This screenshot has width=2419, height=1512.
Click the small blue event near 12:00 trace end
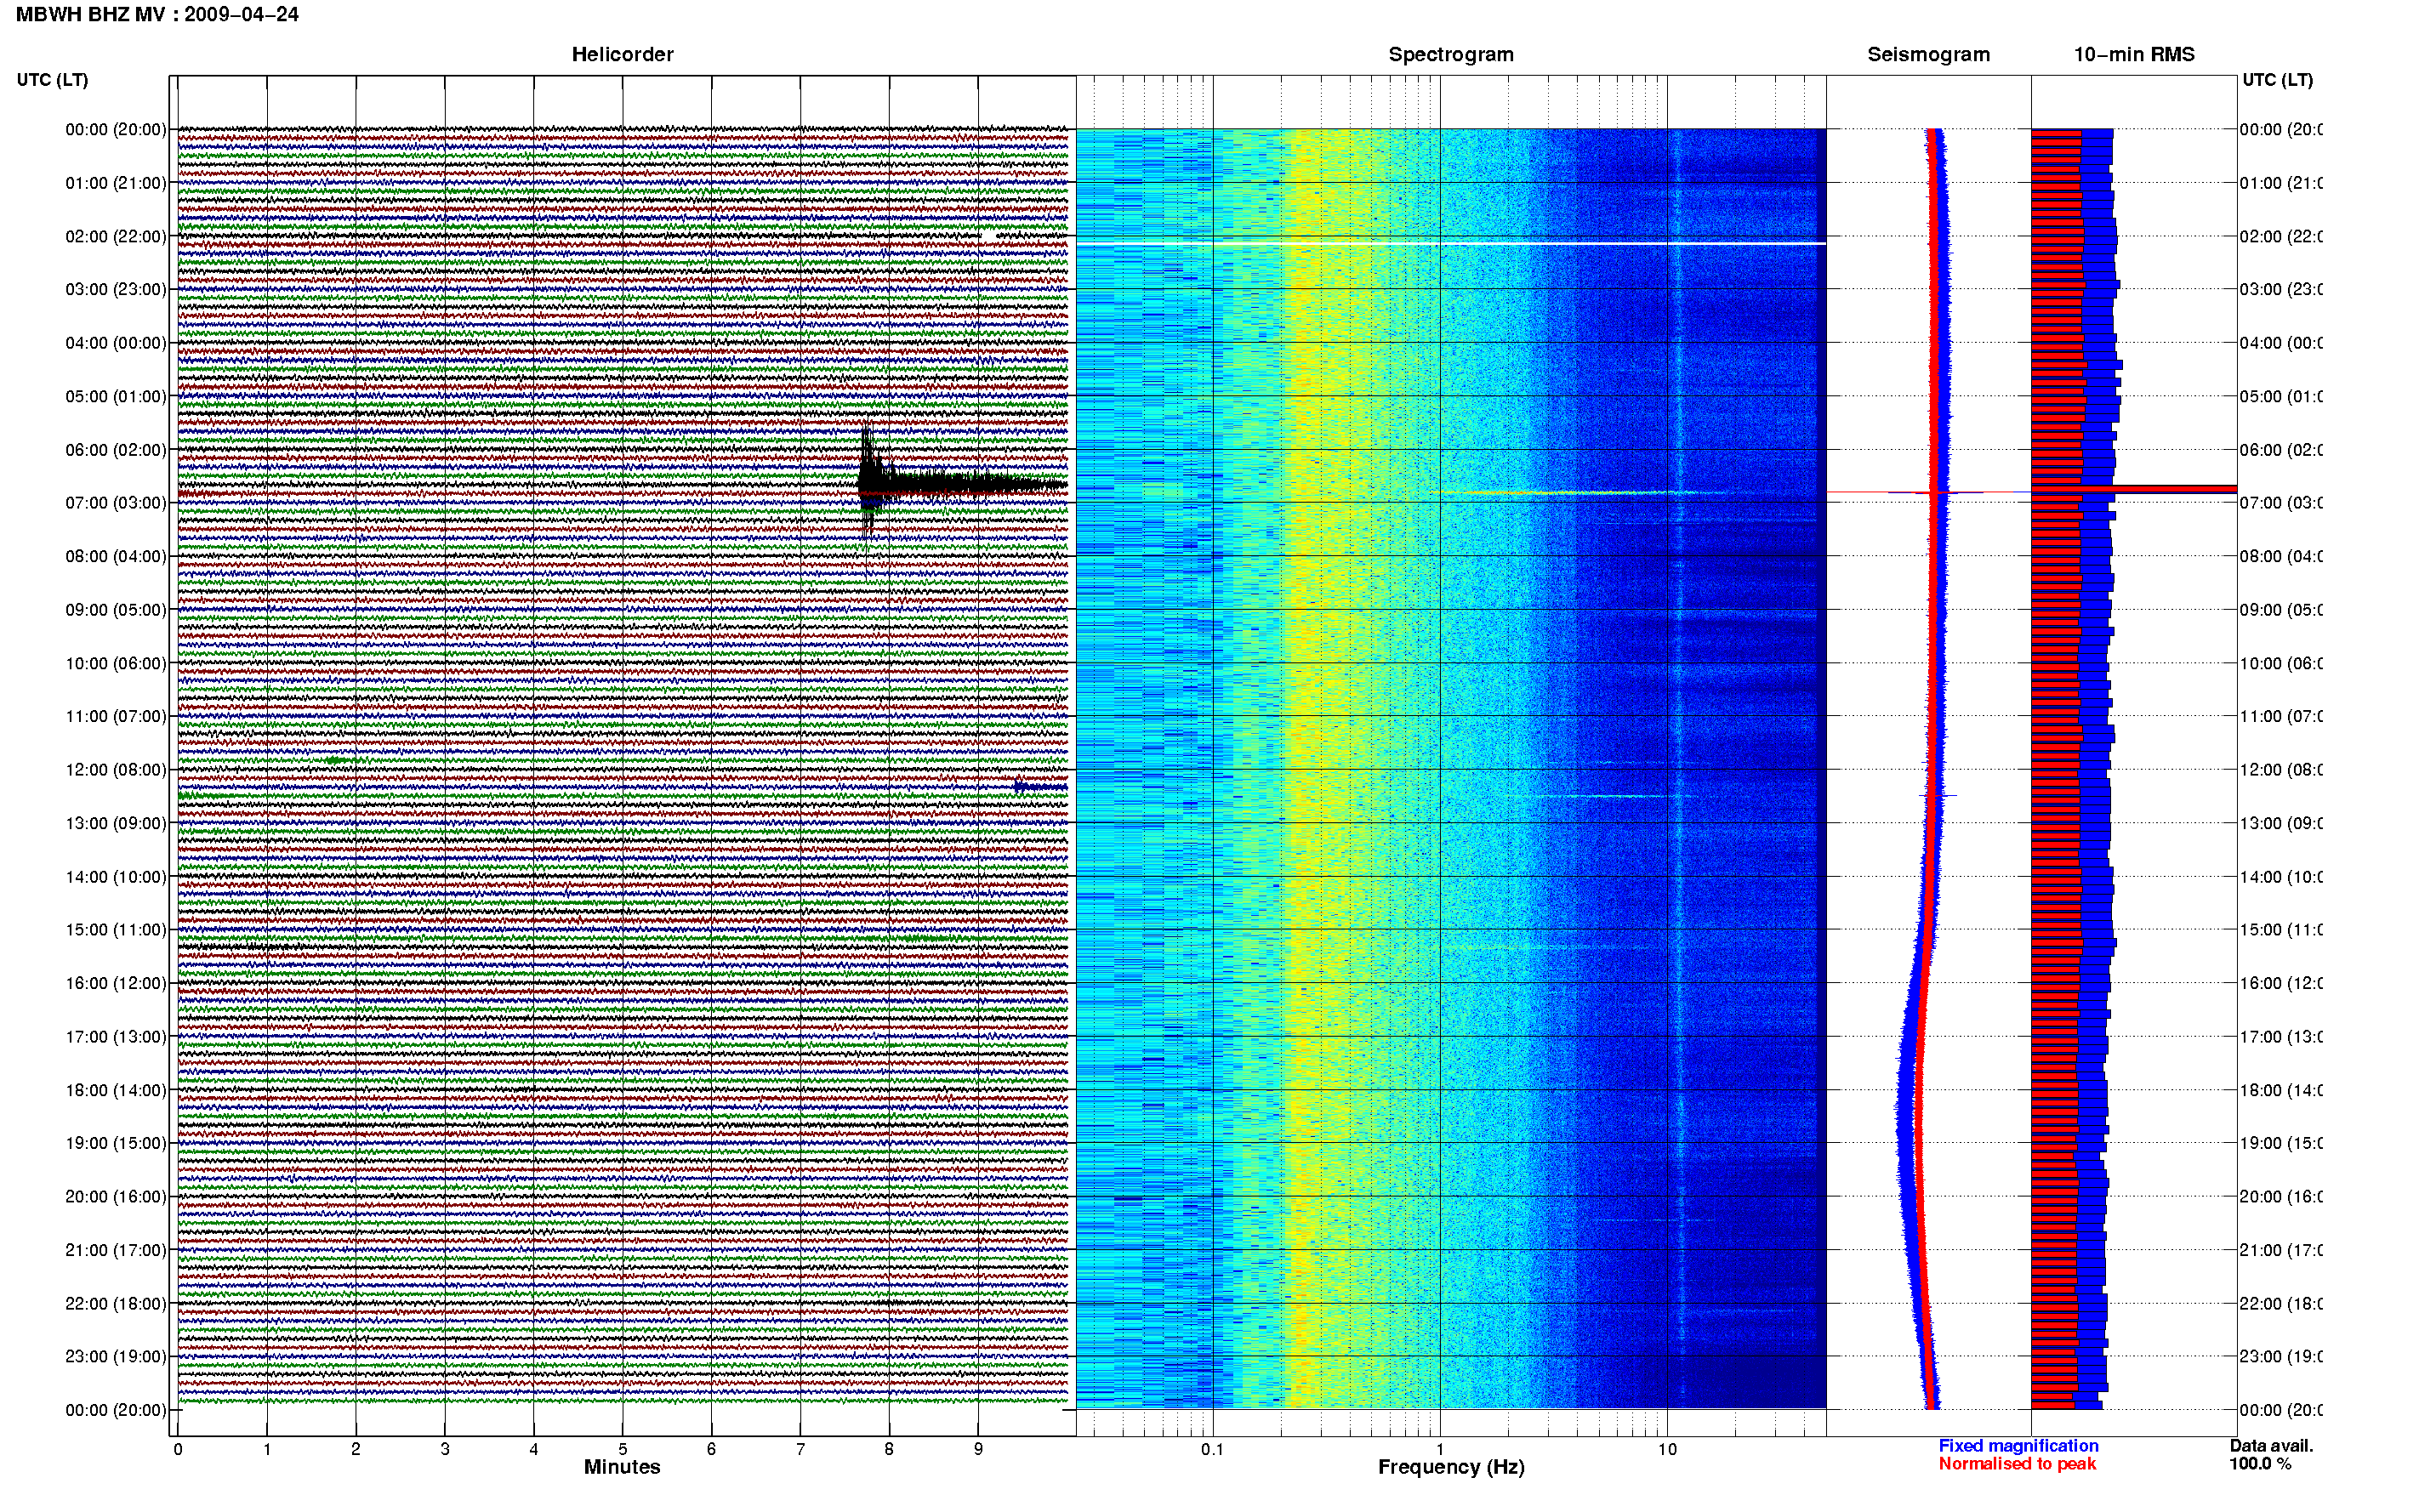(1040, 787)
